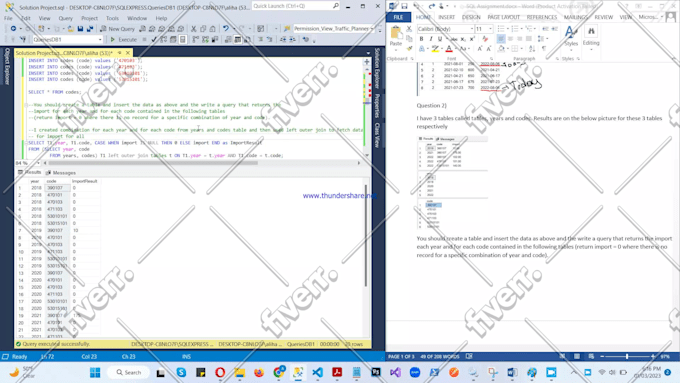
Task: Click the Save All icon in SSMS
Action: click(90, 29)
